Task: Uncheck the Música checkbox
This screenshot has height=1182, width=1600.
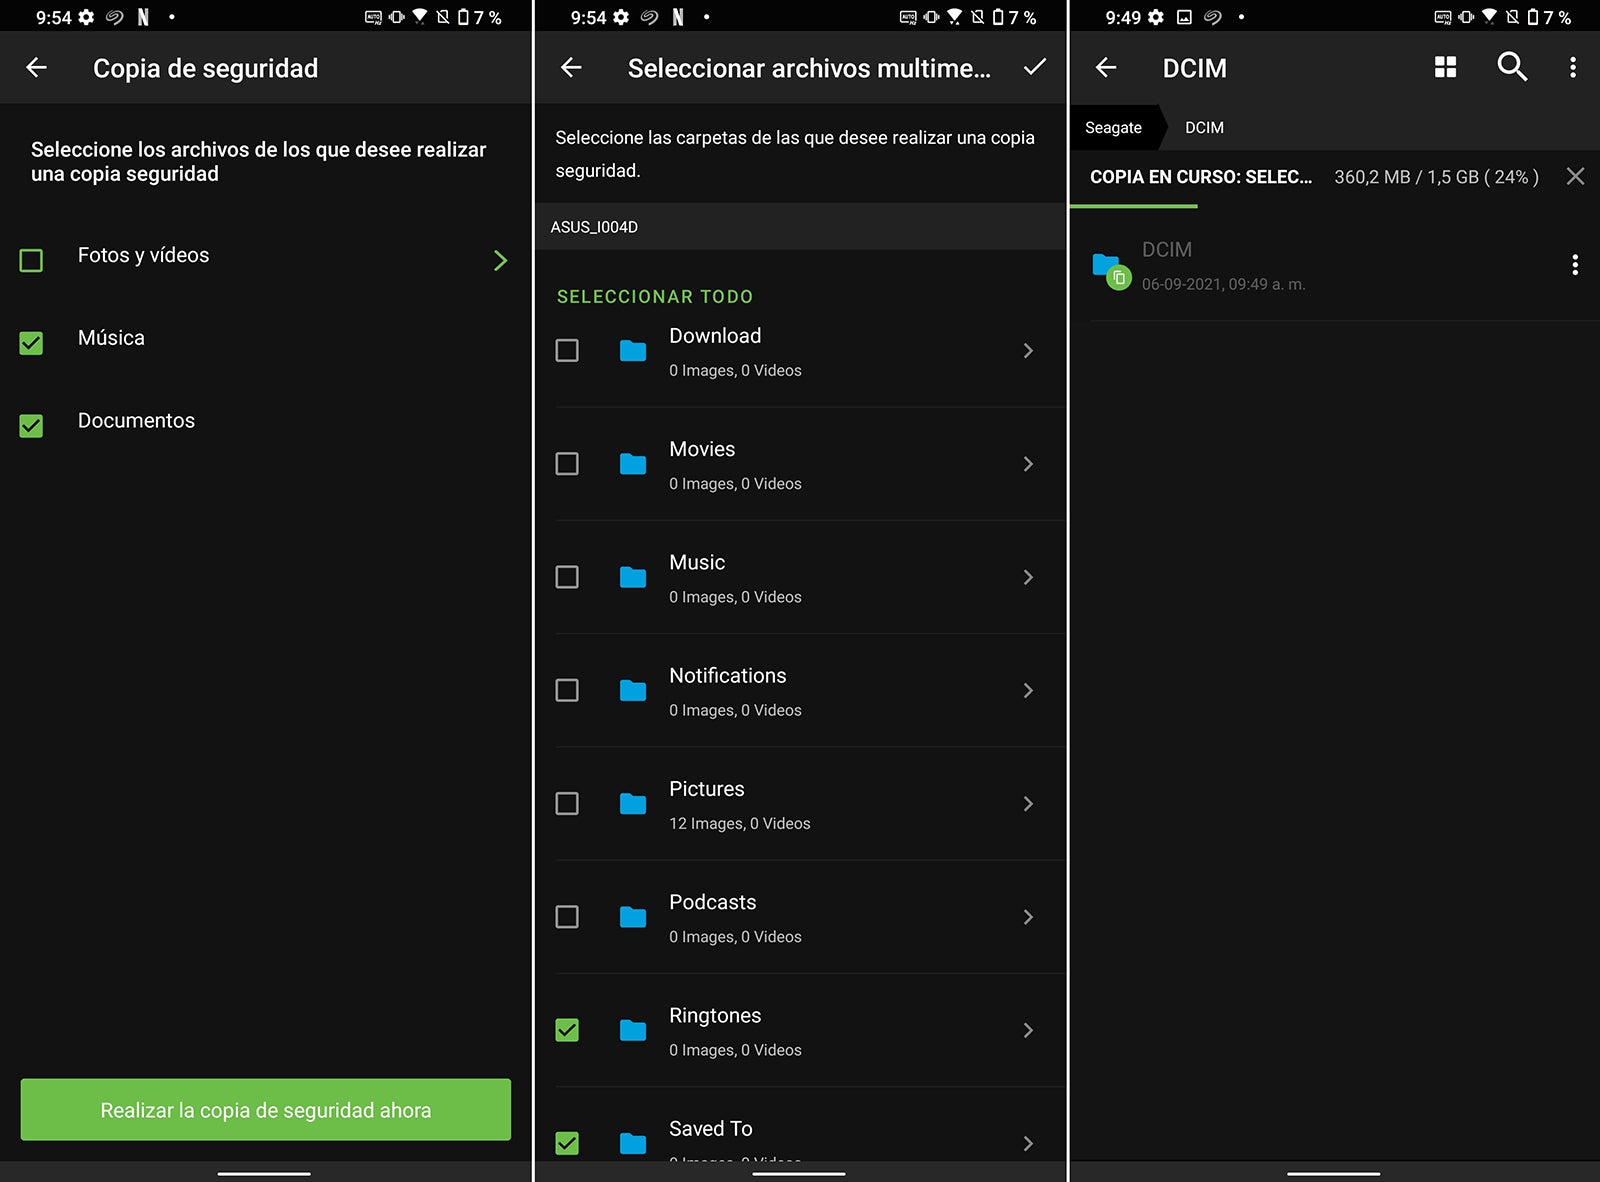Action: click(32, 343)
